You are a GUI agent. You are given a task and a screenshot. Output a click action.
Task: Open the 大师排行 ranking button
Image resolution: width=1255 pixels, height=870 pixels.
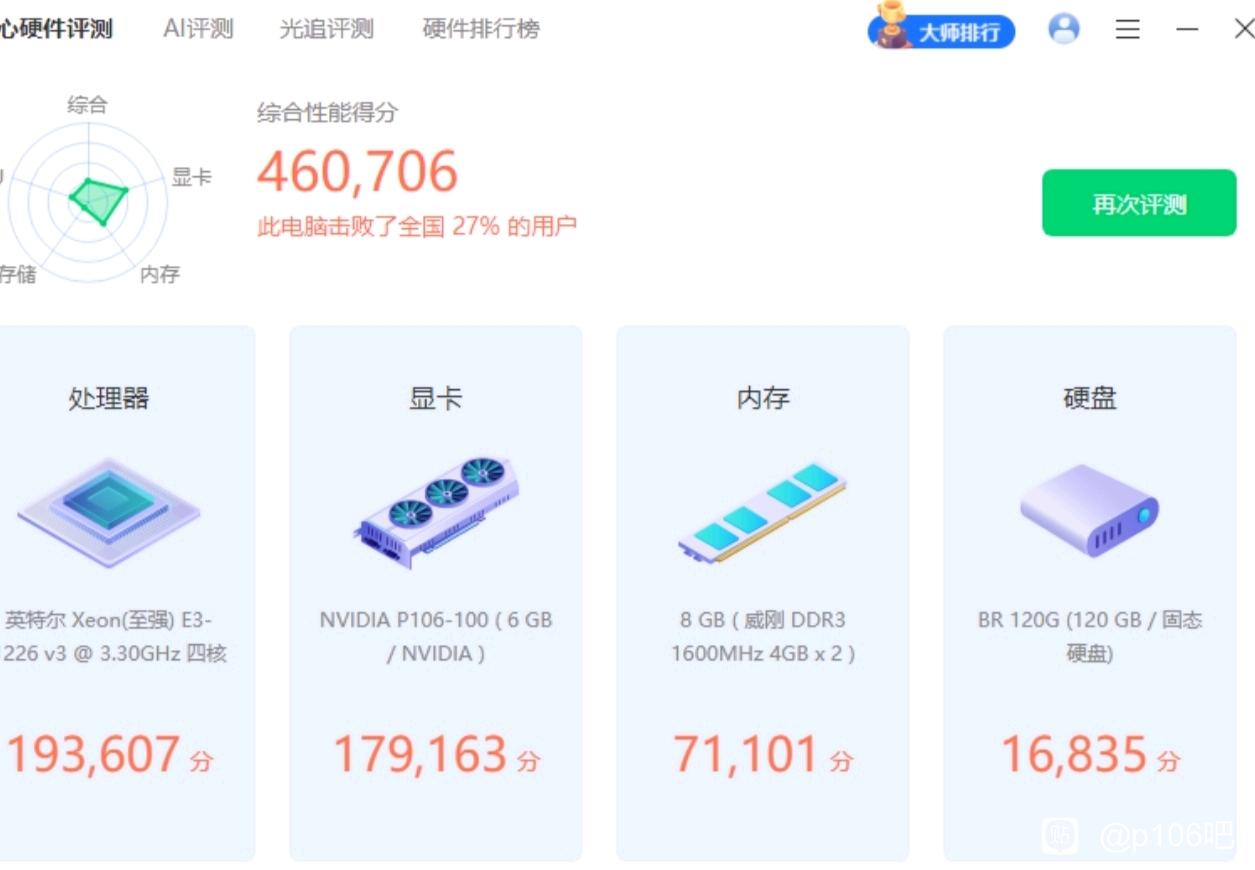[942, 31]
